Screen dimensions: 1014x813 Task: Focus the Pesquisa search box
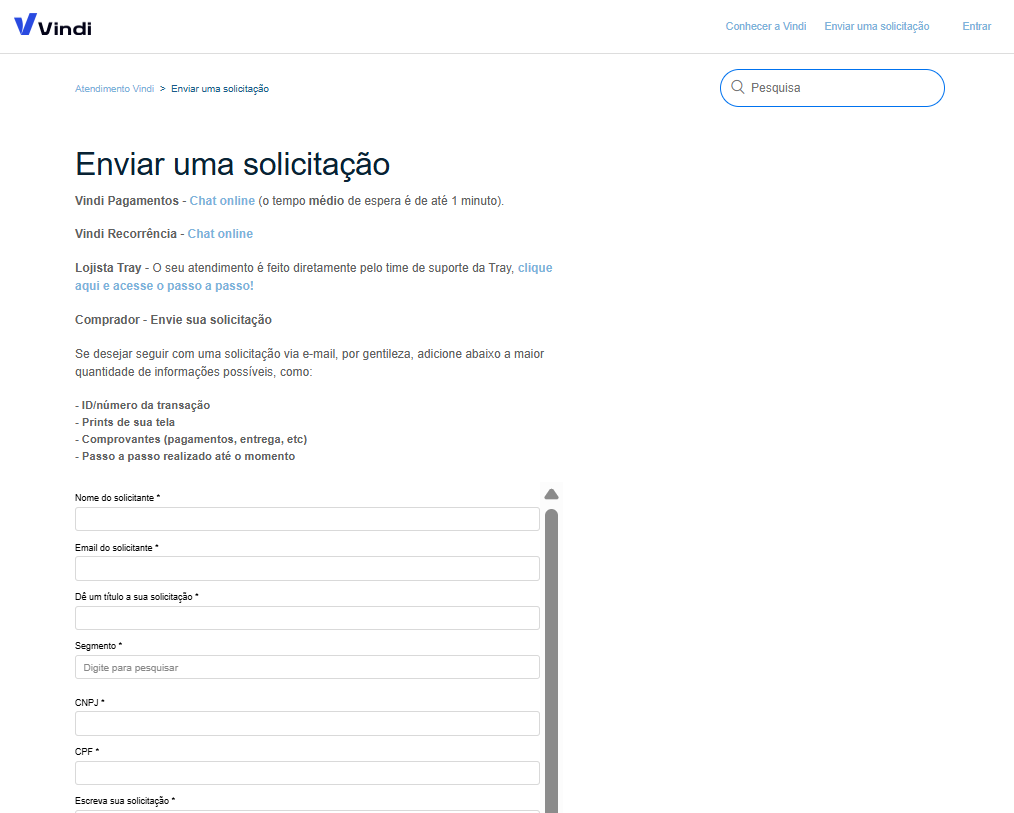840,88
